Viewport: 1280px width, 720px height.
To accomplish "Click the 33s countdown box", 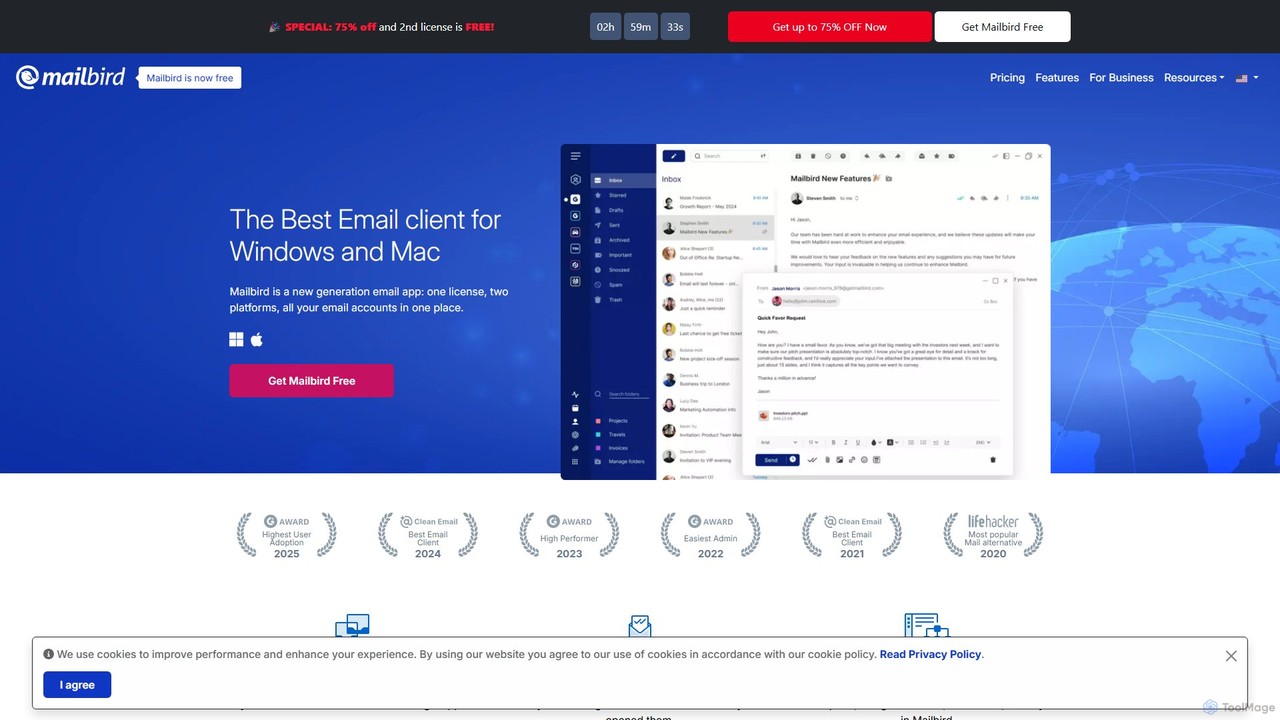I will pos(675,27).
